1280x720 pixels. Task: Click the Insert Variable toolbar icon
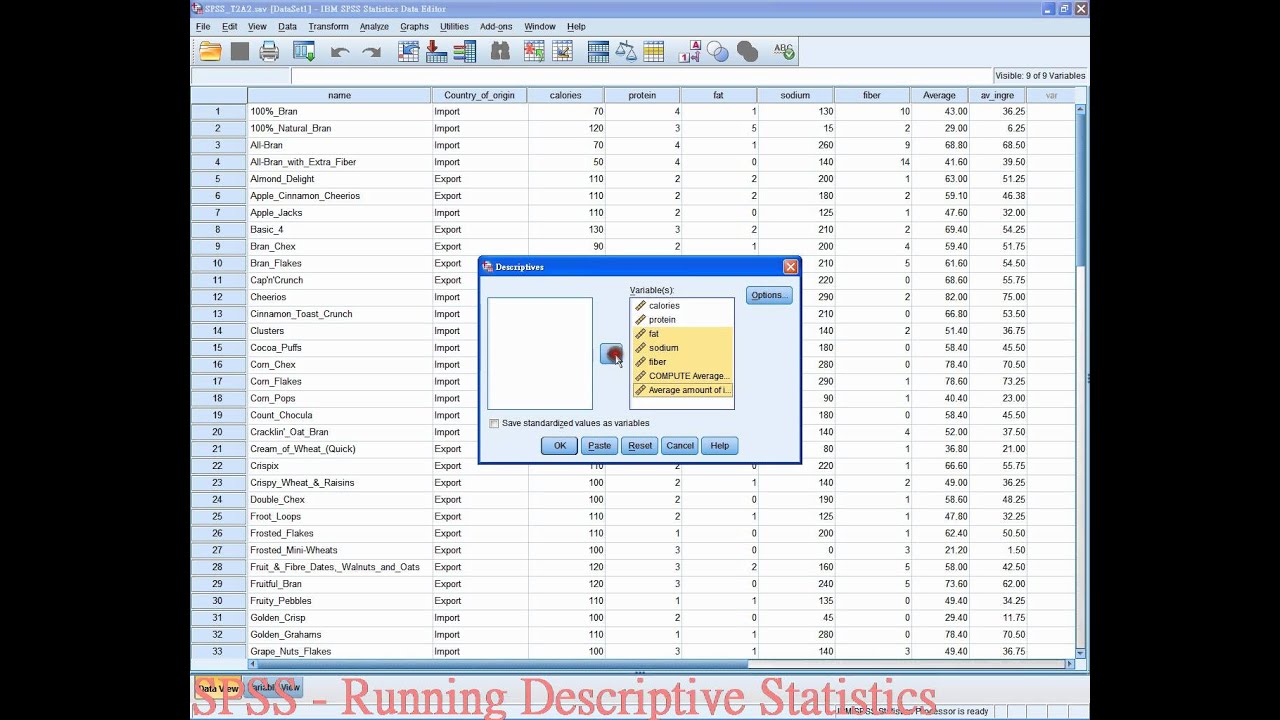point(562,52)
